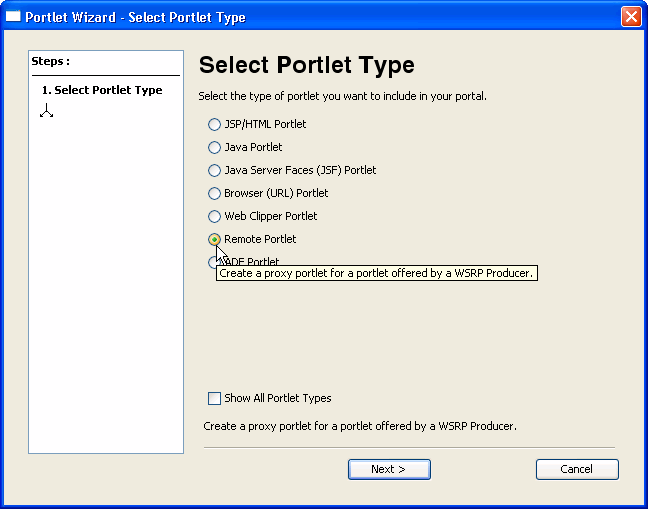Close the Portlet Wizard dialog
This screenshot has height=509, width=648.
click(x=631, y=17)
